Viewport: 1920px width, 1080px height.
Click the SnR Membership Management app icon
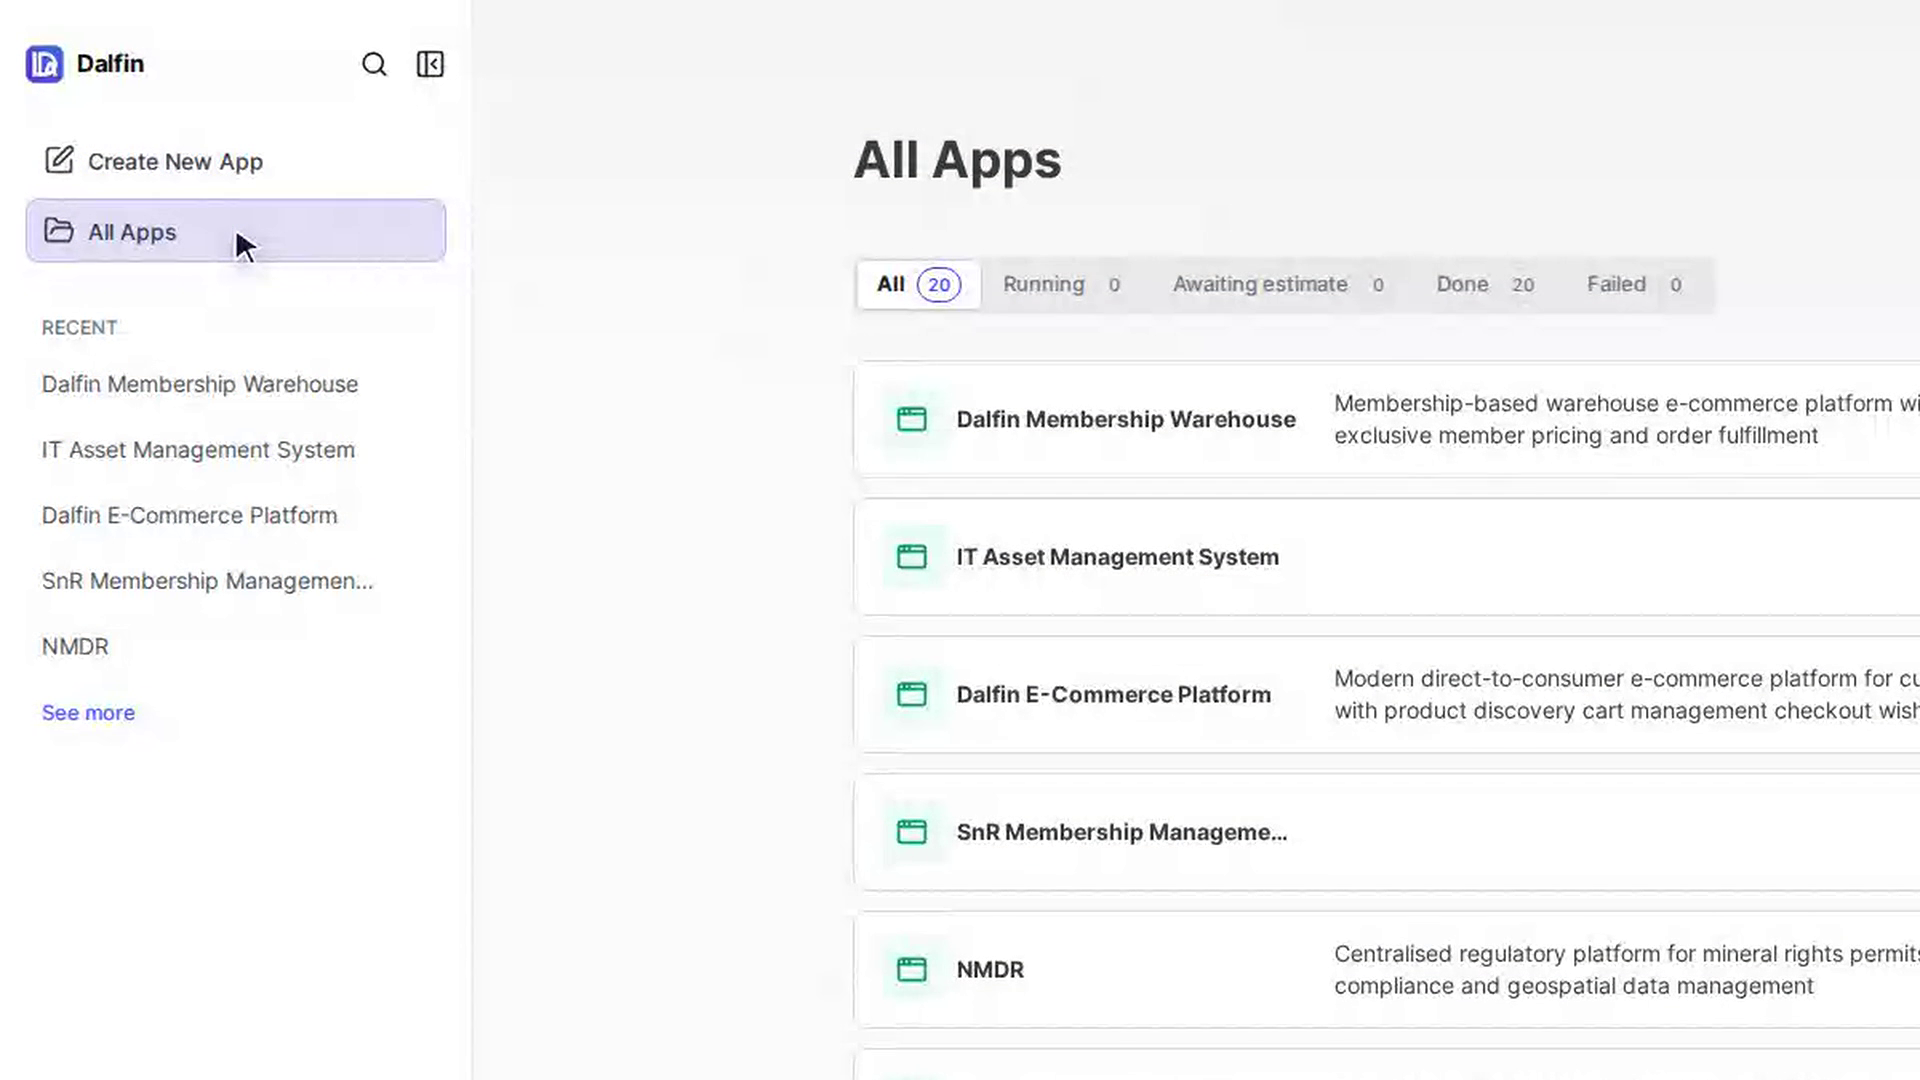911,832
